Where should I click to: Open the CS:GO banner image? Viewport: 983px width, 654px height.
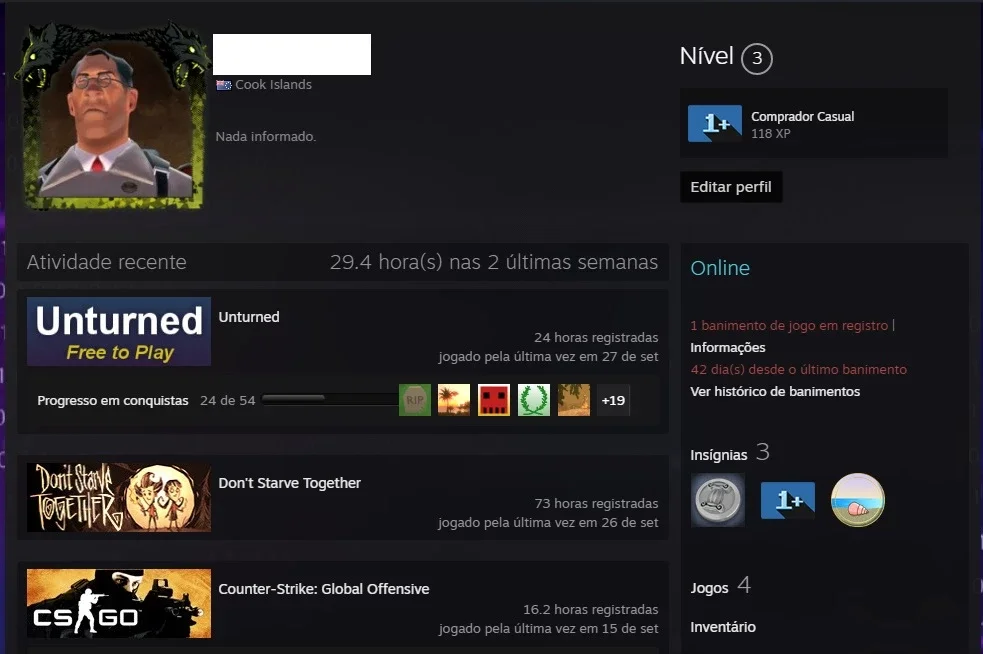[119, 603]
